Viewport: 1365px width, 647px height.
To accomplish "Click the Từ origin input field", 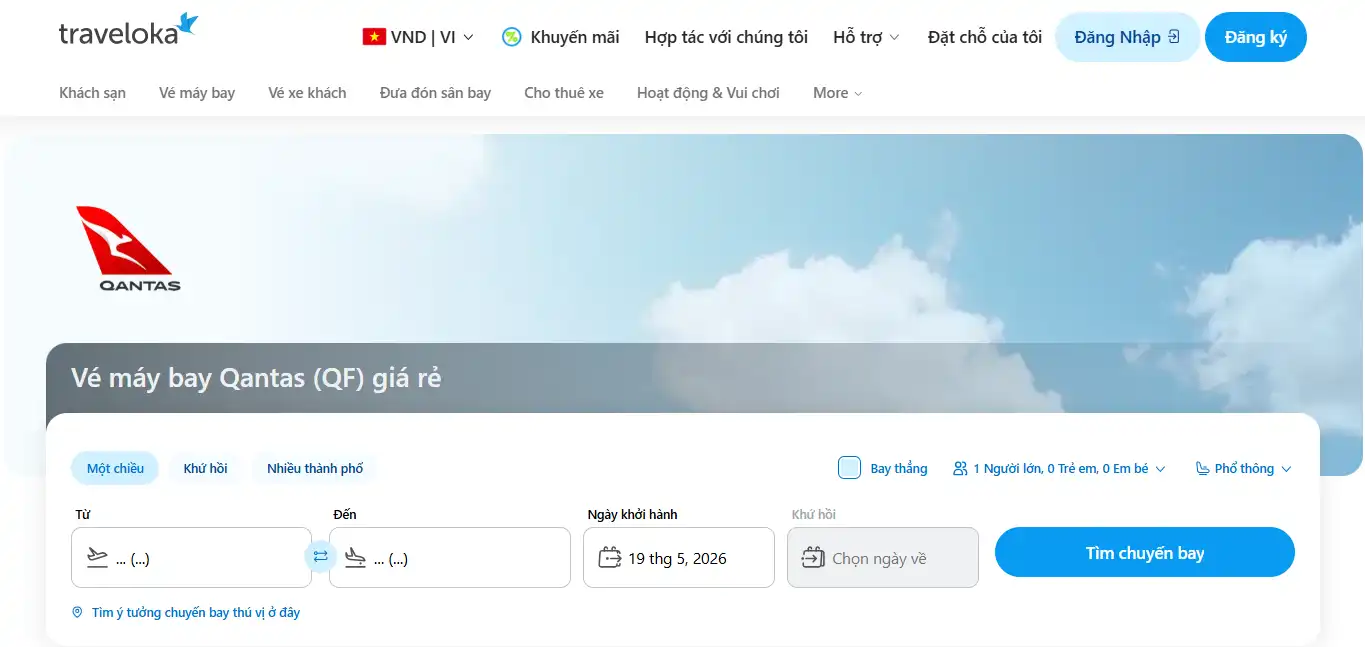I will click(191, 557).
